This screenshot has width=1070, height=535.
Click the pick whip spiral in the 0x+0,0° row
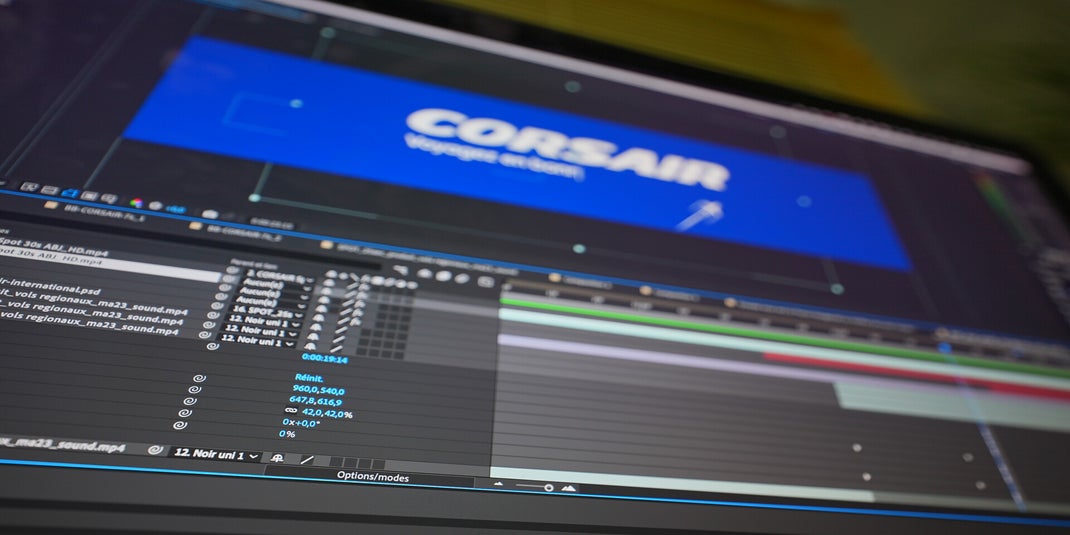[179, 424]
